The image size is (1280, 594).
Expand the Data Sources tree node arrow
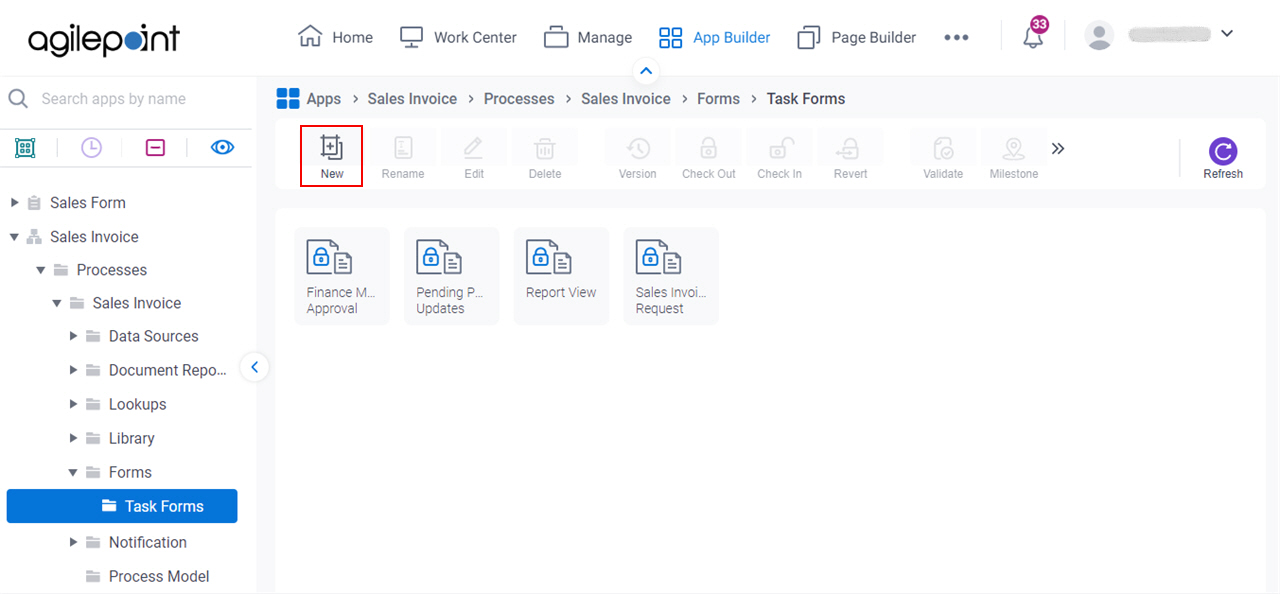73,336
